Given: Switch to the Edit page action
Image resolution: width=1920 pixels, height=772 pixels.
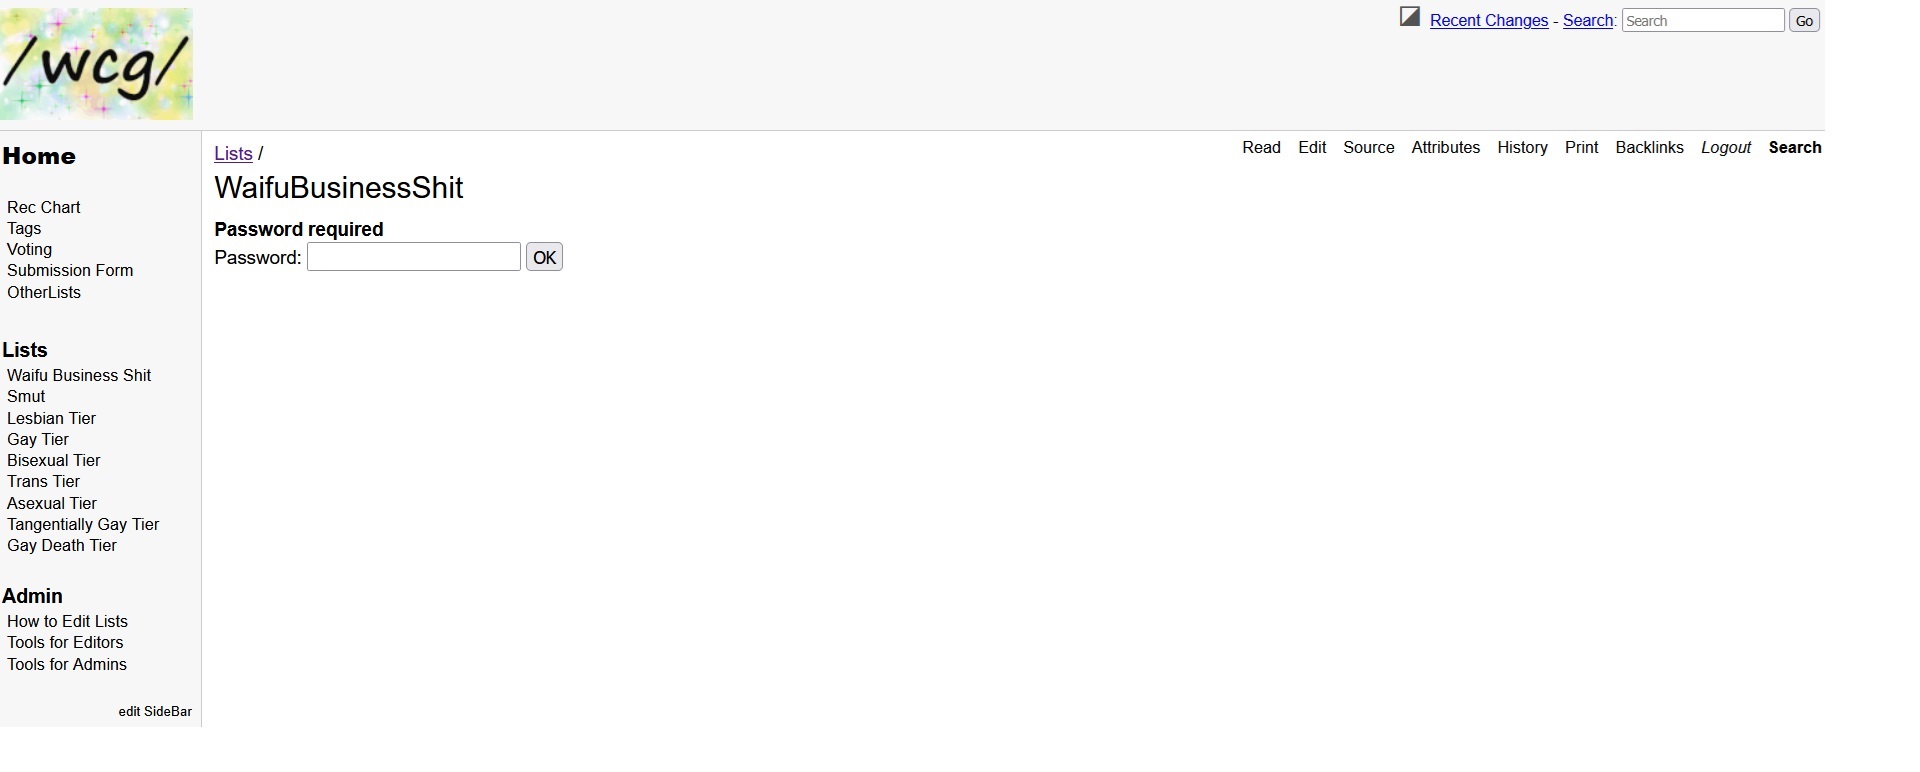Looking at the screenshot, I should 1312,148.
